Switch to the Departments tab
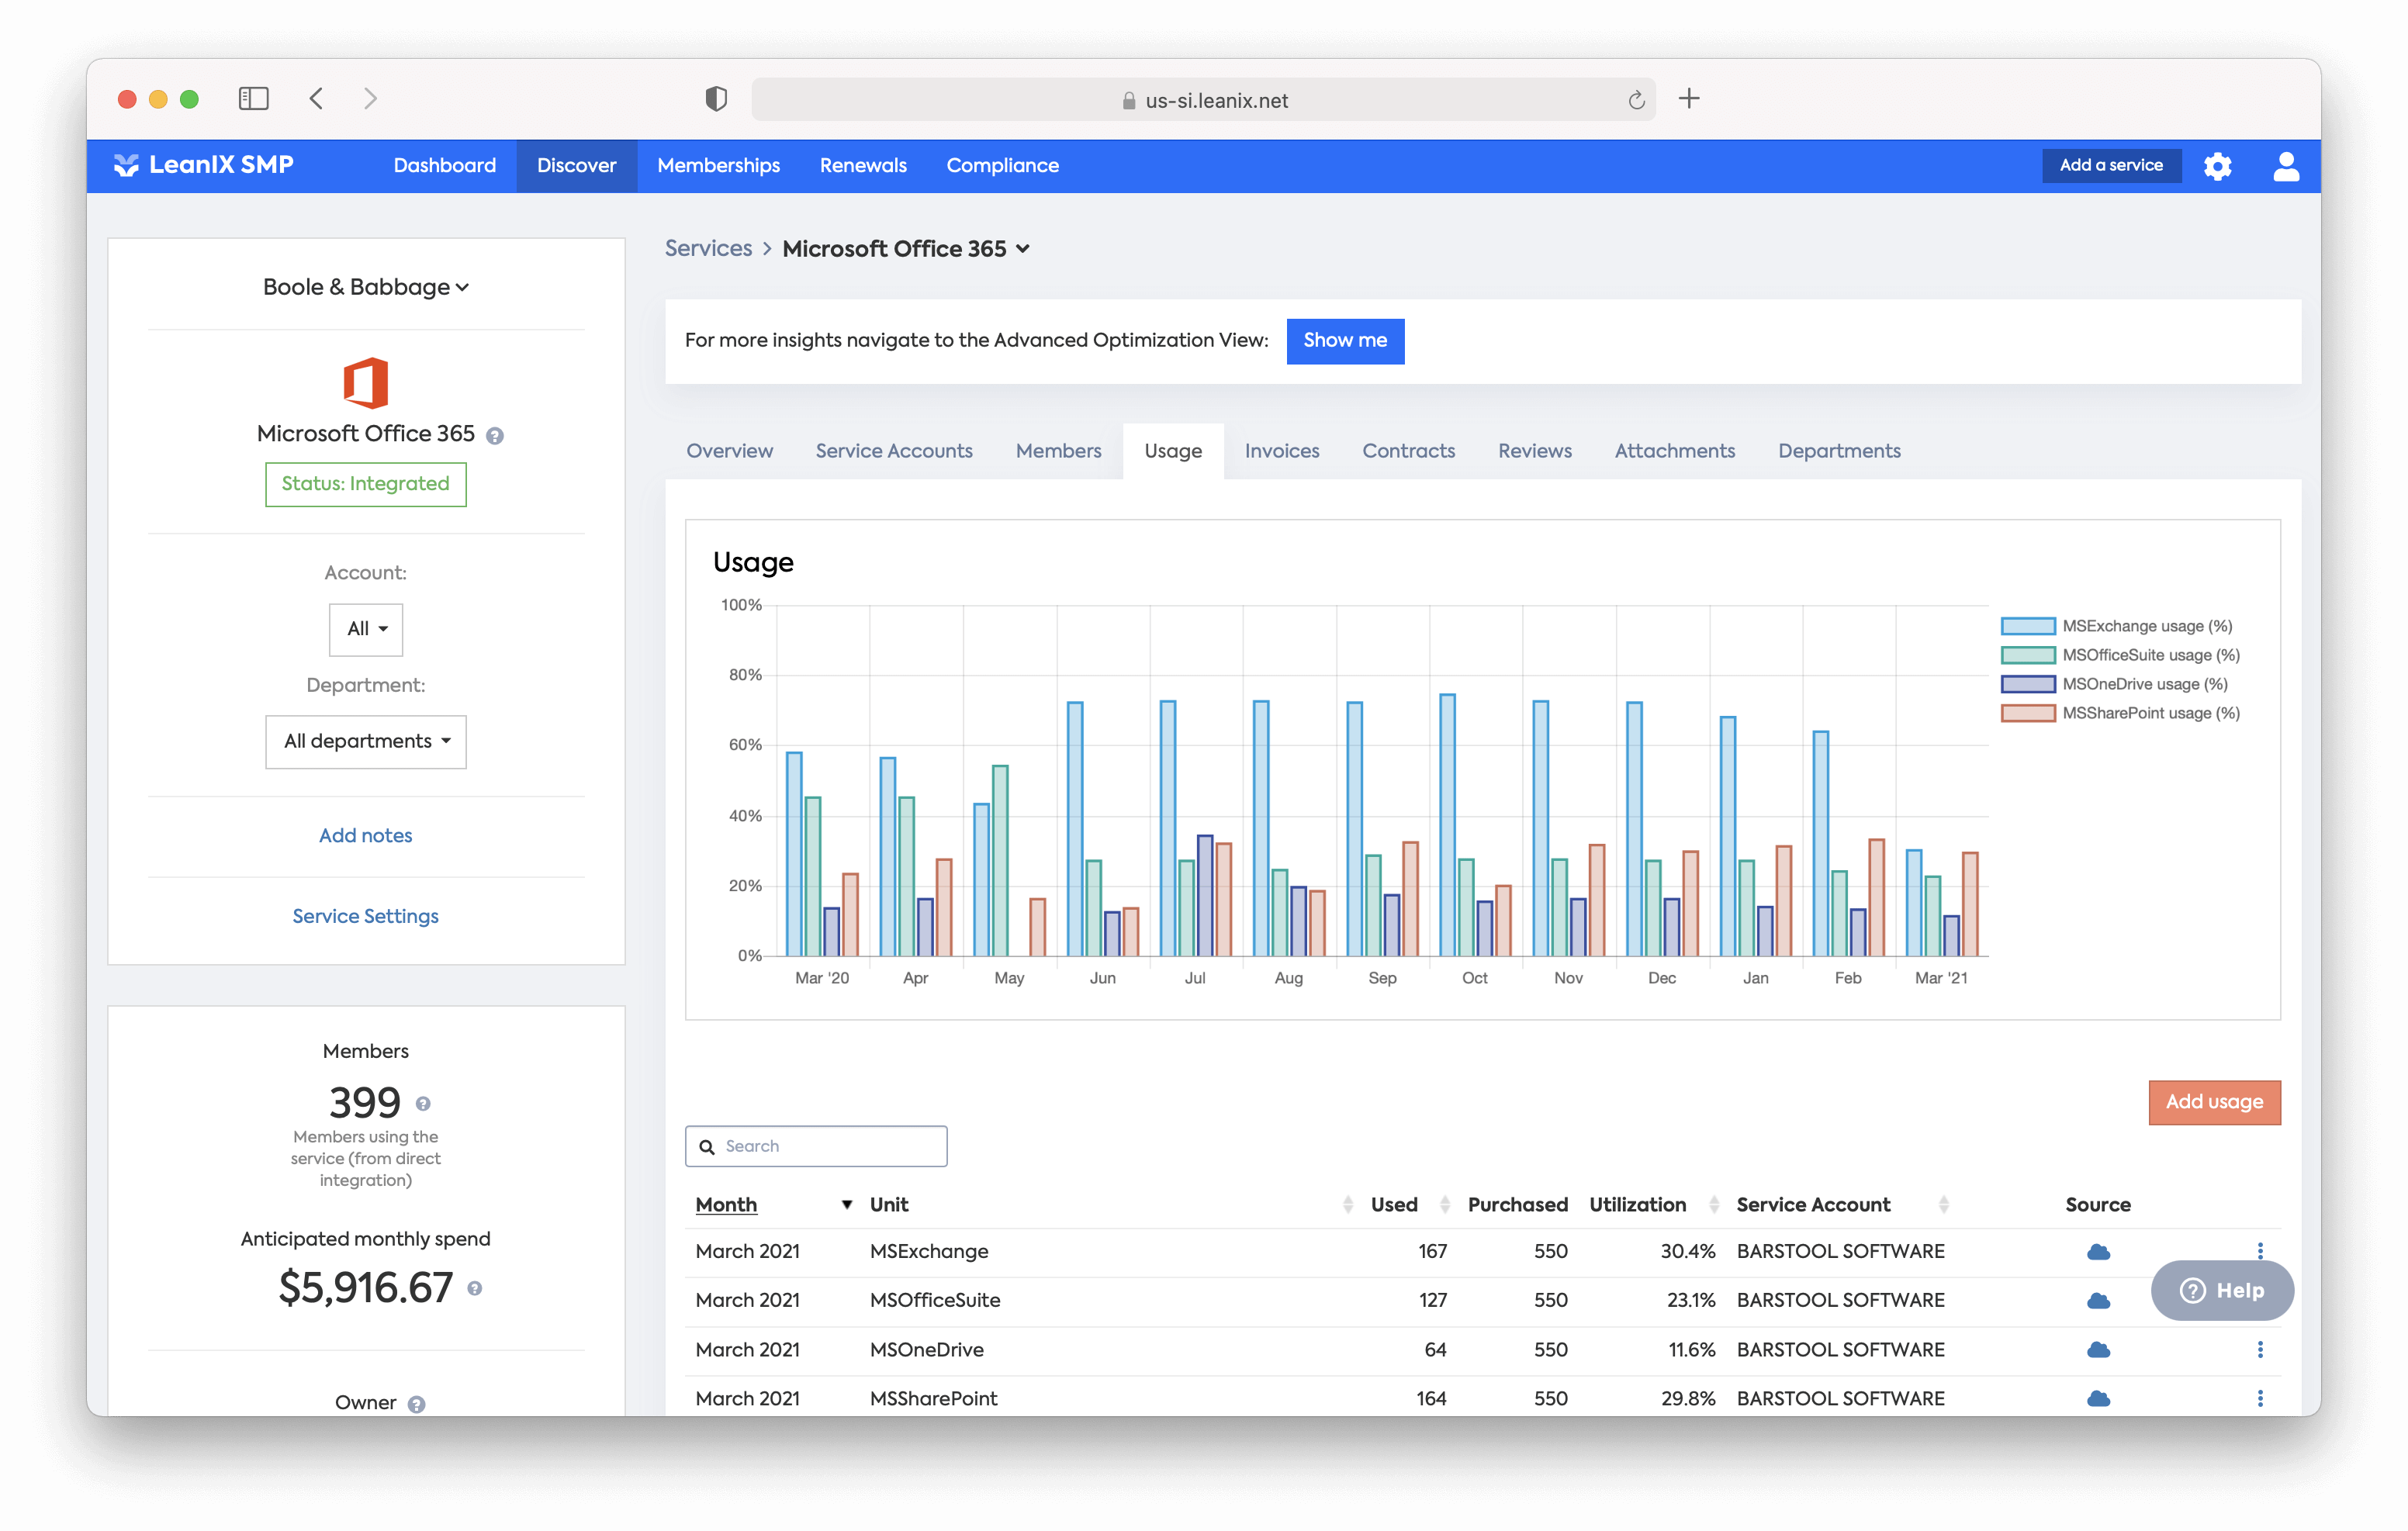The image size is (2408, 1531). click(x=1839, y=451)
